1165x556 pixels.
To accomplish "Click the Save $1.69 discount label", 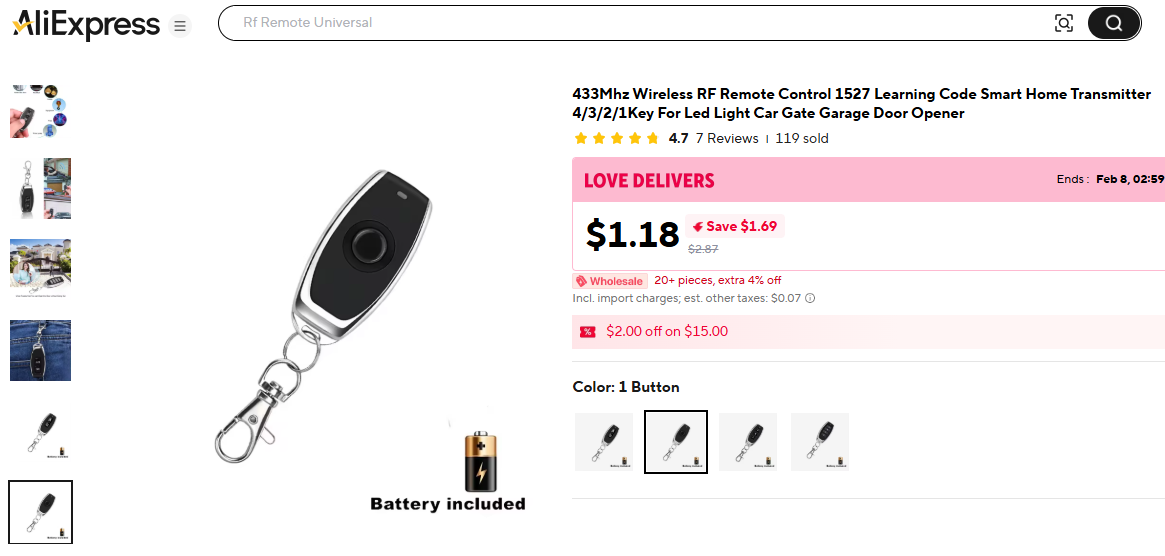I will coord(735,226).
